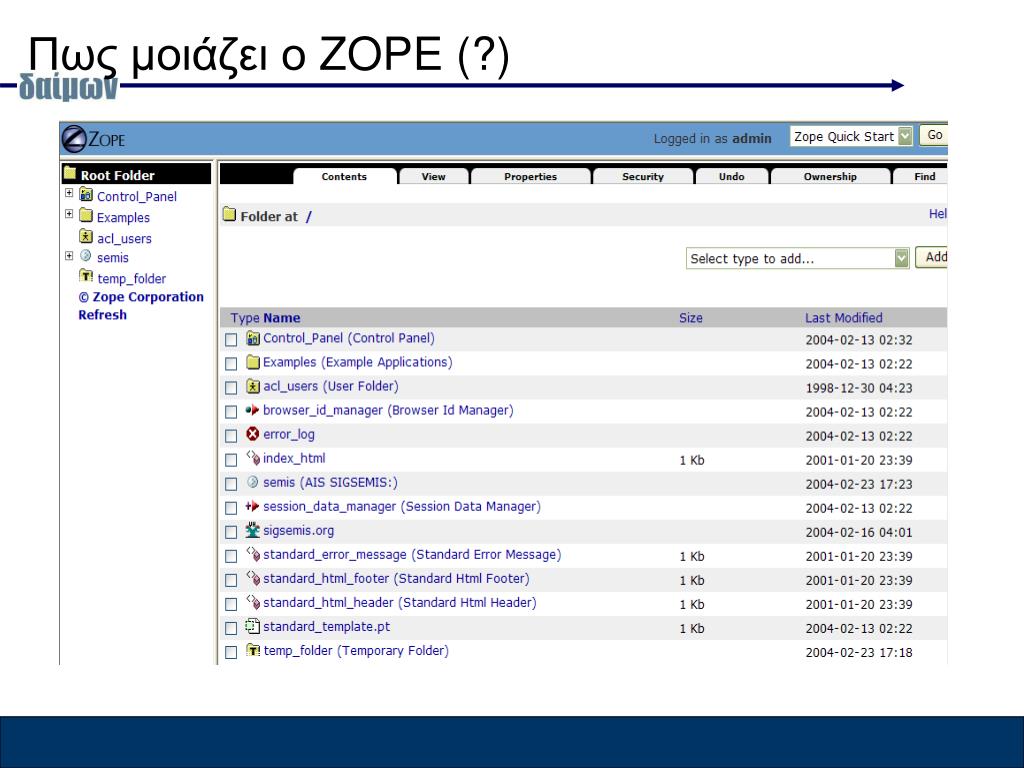The height and width of the screenshot is (768, 1024).
Task: Open Zope Quick Start dropdown
Action: click(x=851, y=136)
